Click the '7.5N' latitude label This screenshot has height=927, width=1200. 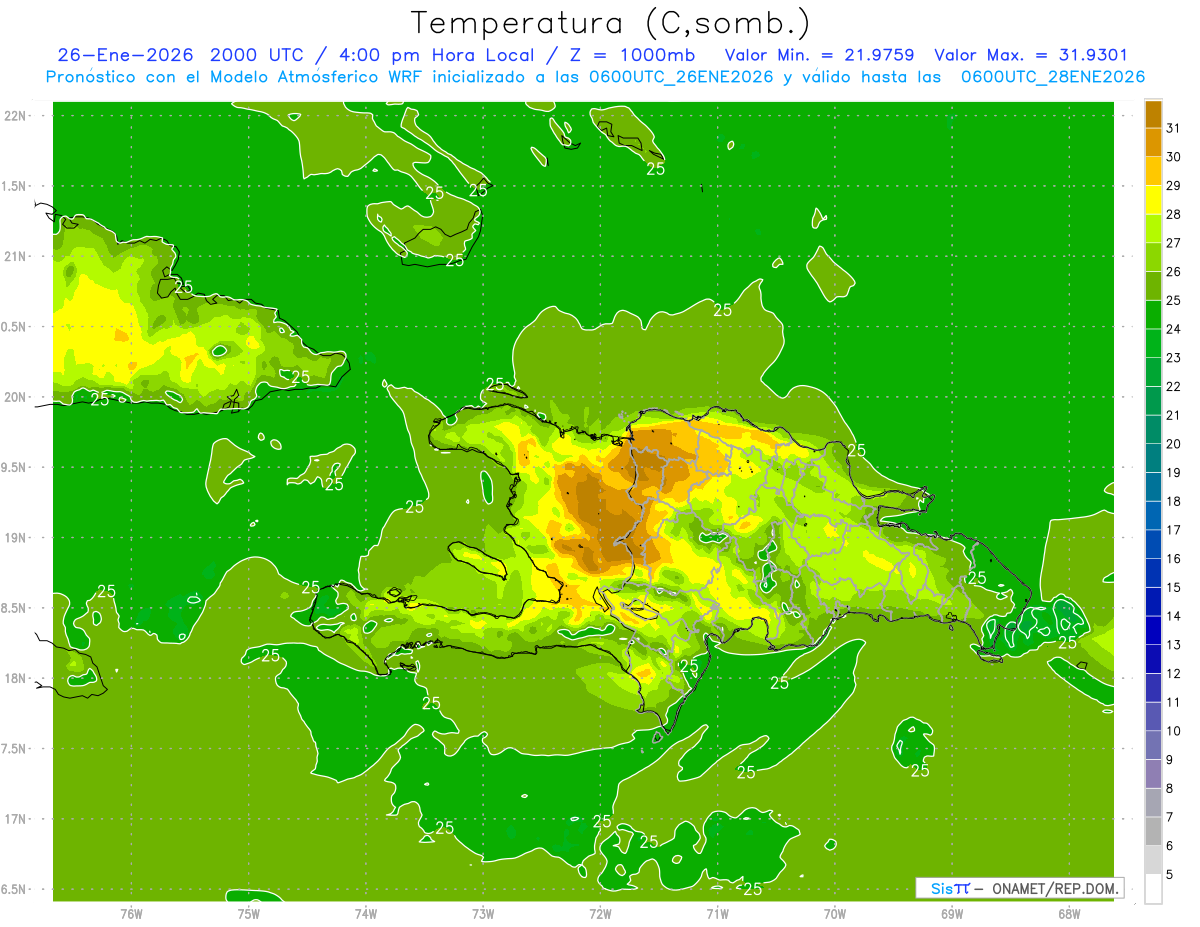[x=14, y=749]
